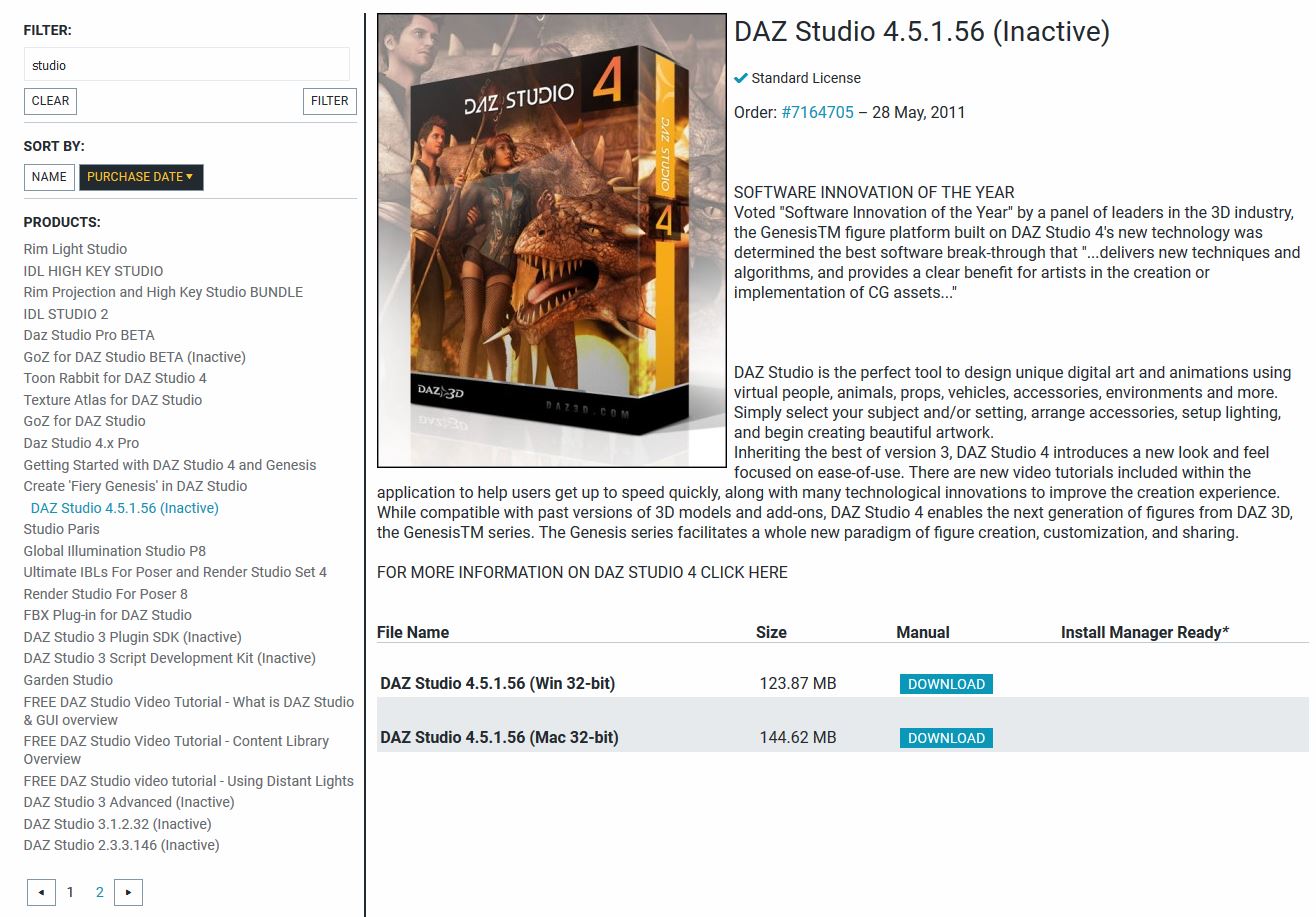This screenshot has width=1316, height=917.
Task: Click 'FOR MORE INFORMATION ON DAZ STUDIO 4 CLICK HERE'
Action: (582, 572)
